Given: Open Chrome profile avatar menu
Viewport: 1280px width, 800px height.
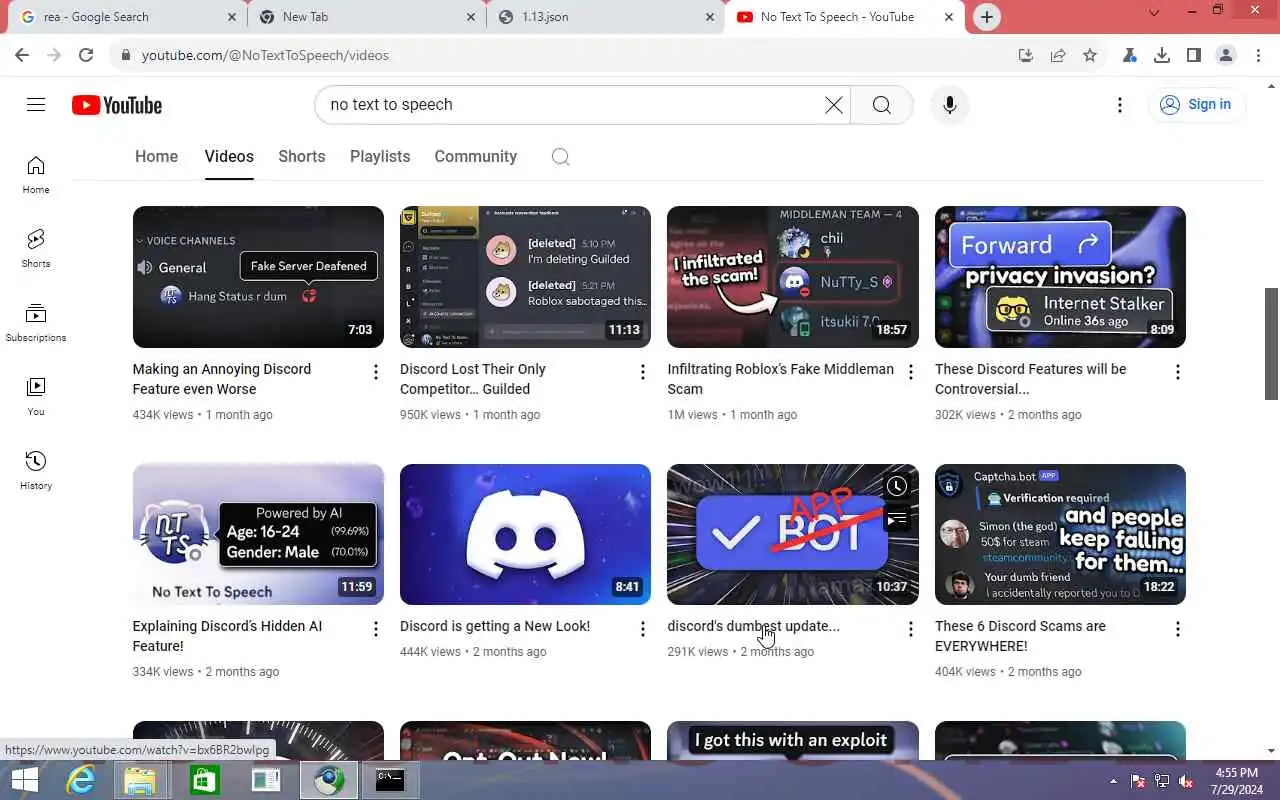Looking at the screenshot, I should click(x=1226, y=55).
